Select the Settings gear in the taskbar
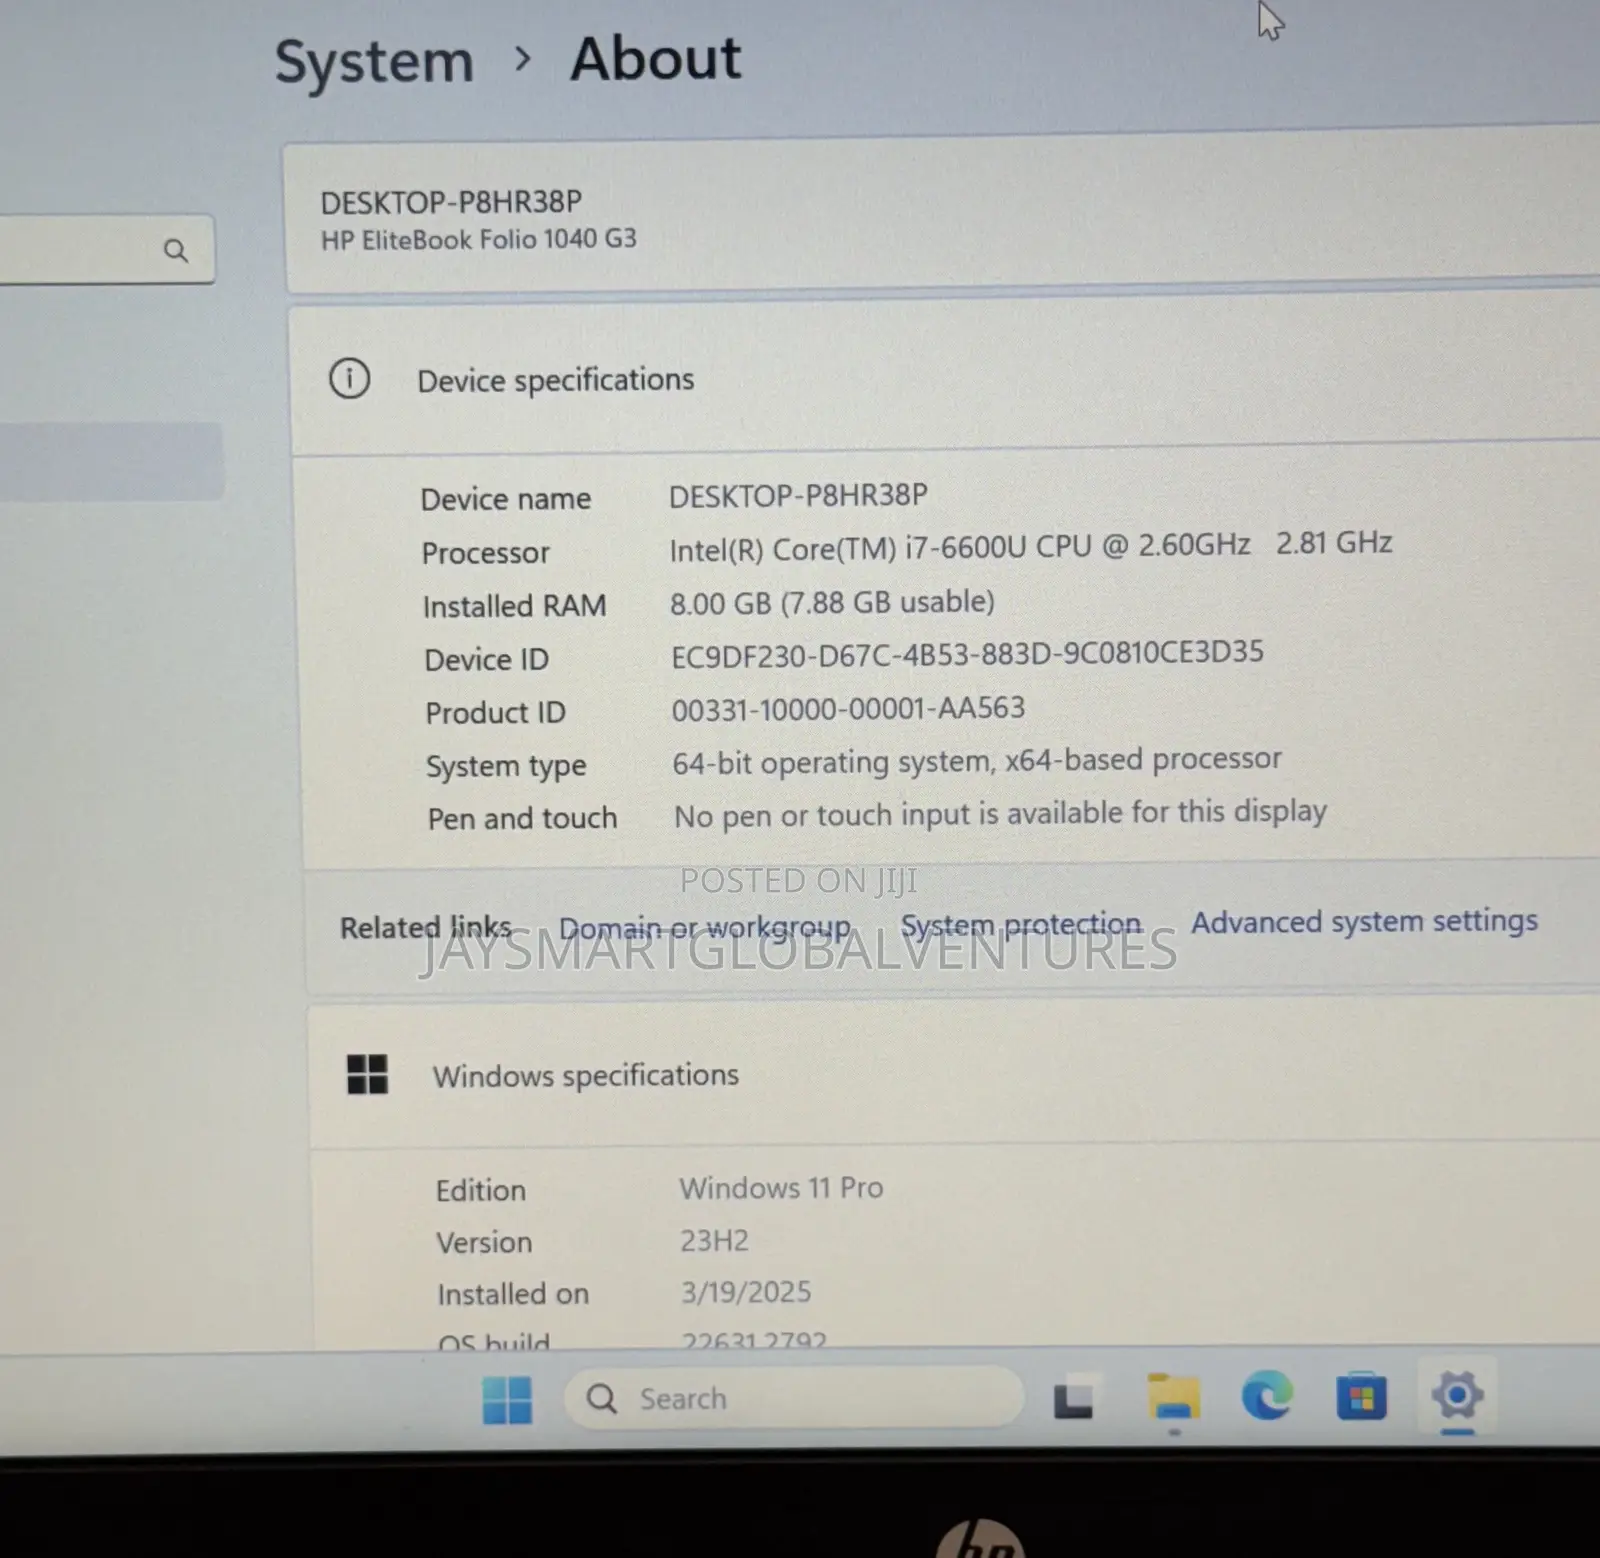This screenshot has width=1600, height=1558. click(1457, 1395)
